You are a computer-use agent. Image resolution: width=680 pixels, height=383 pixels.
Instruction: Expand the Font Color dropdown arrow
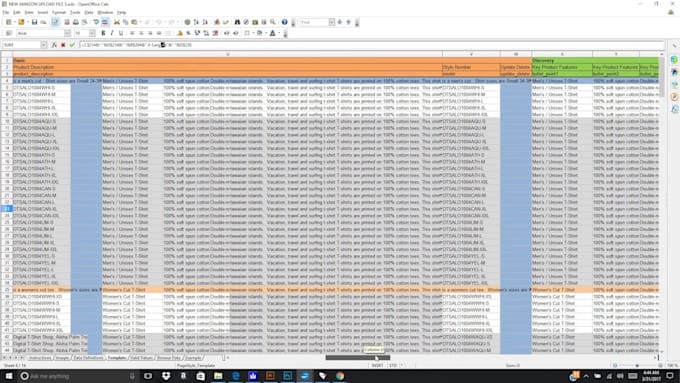tap(279, 33)
